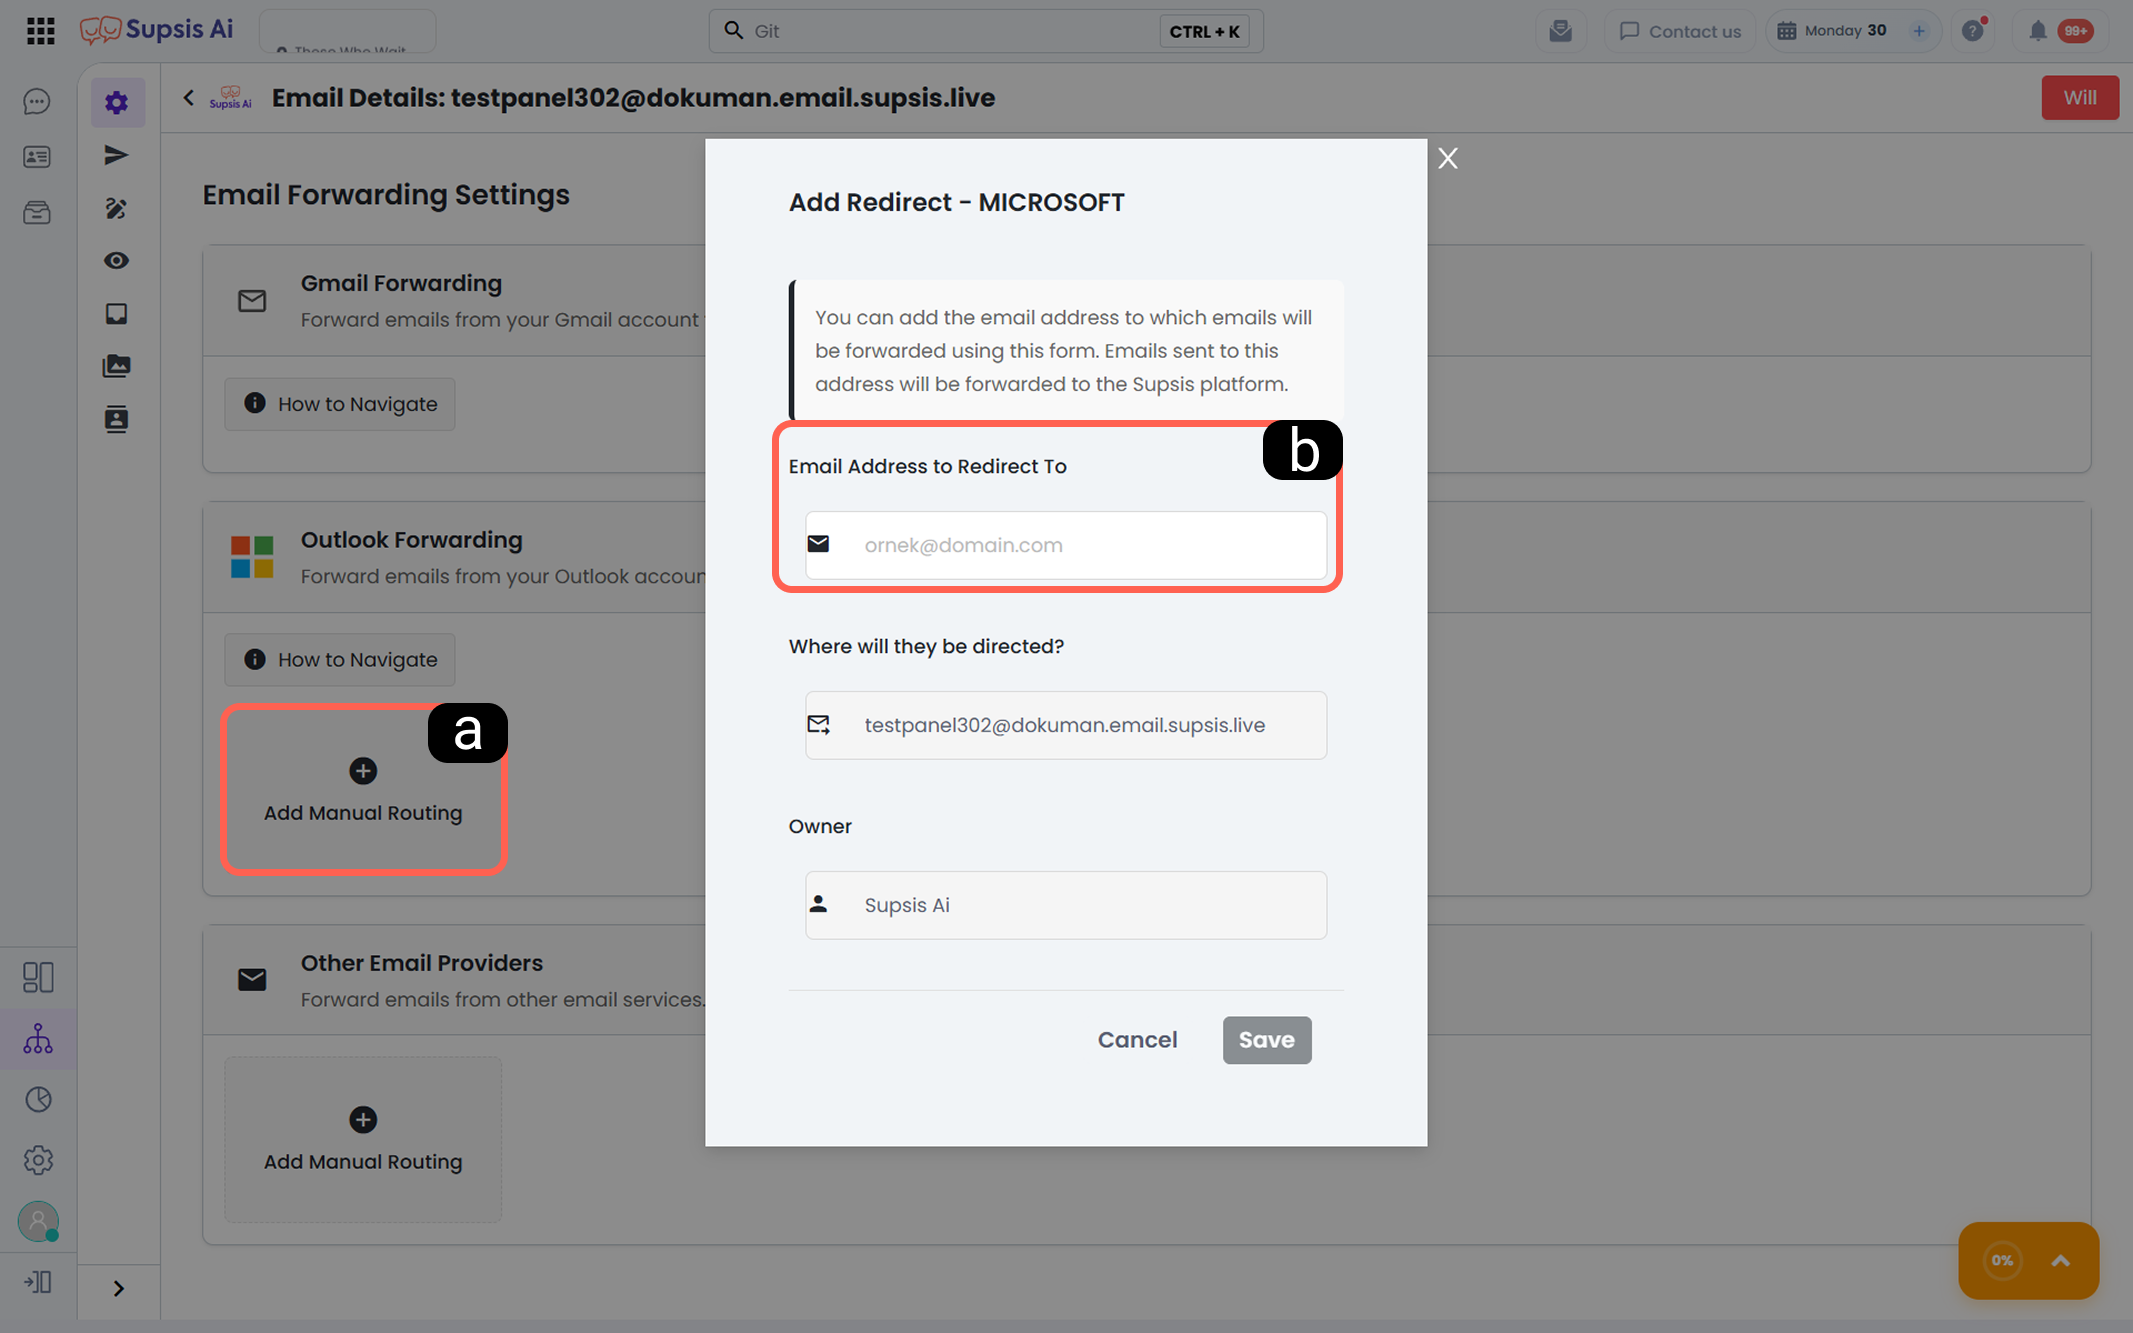The image size is (2133, 1333).
Task: Open the conversations chat icon in sidebar
Action: point(37,102)
